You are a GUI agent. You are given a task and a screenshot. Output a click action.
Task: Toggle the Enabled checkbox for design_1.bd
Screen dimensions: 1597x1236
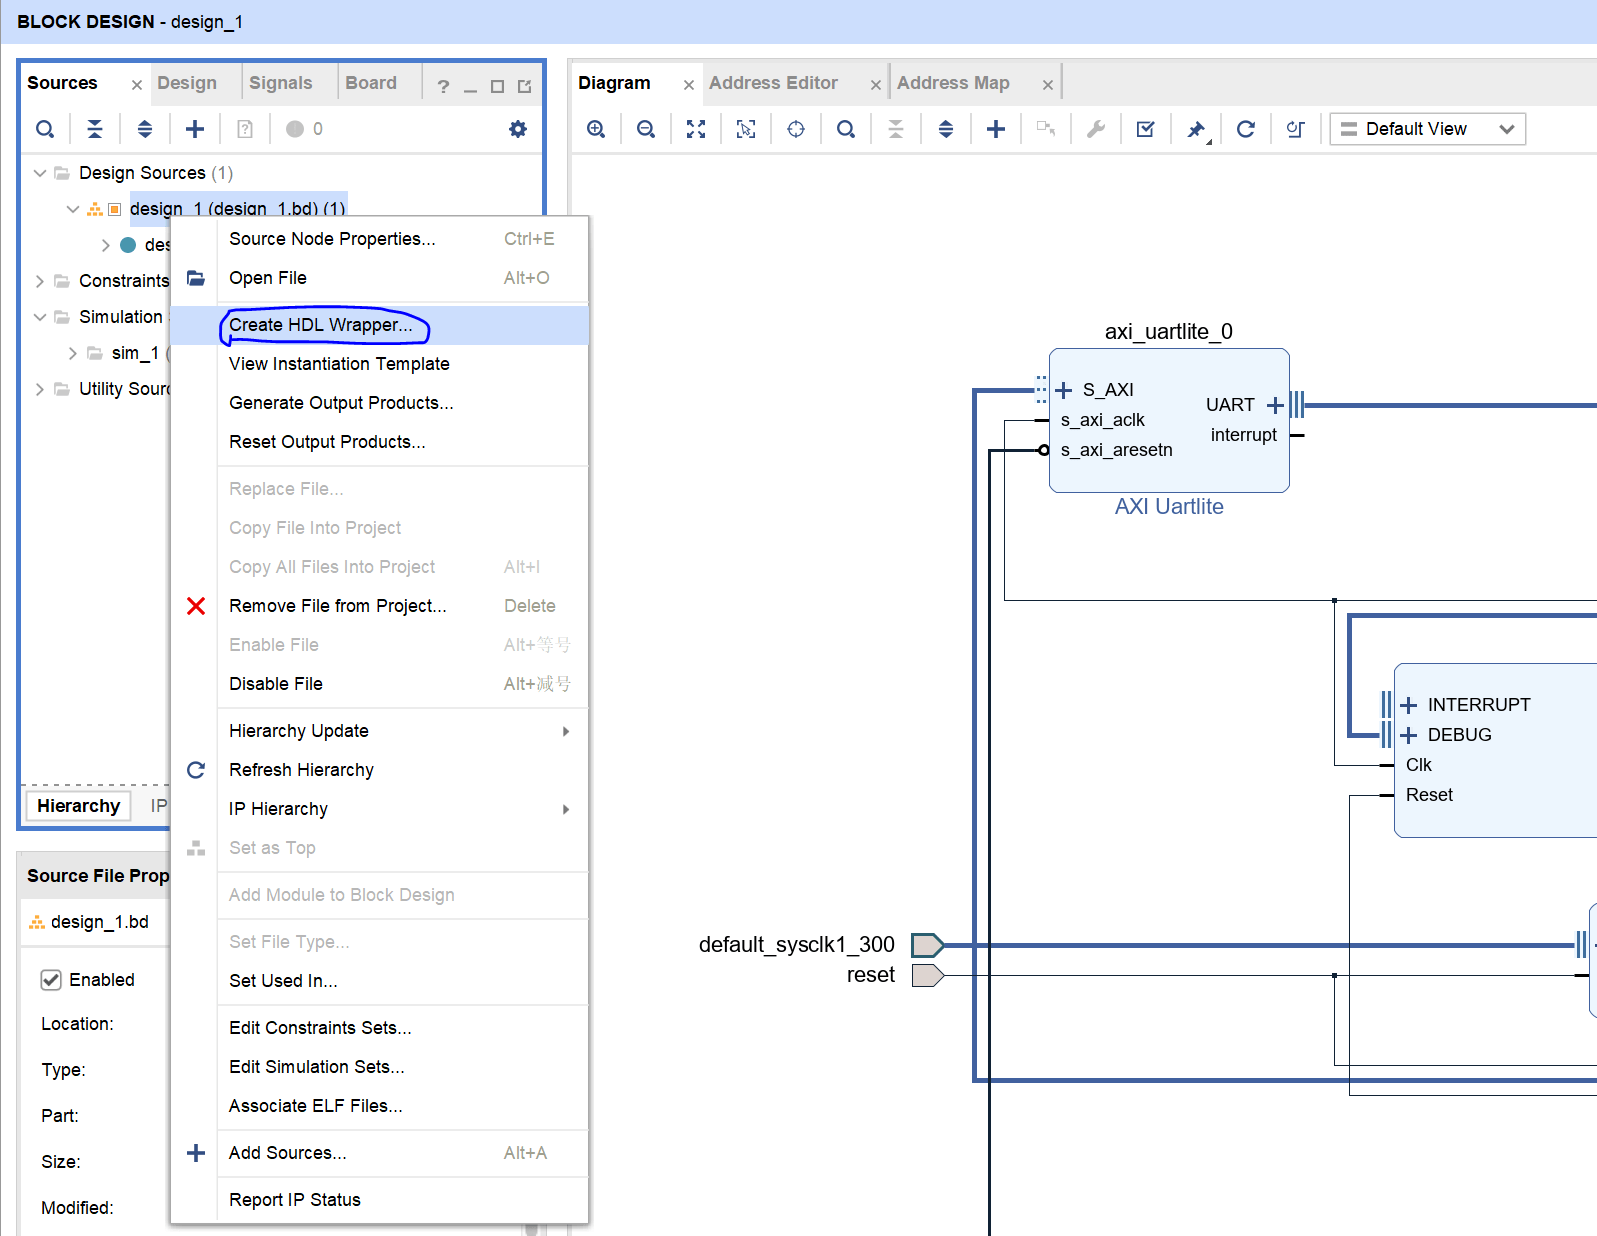click(x=51, y=980)
